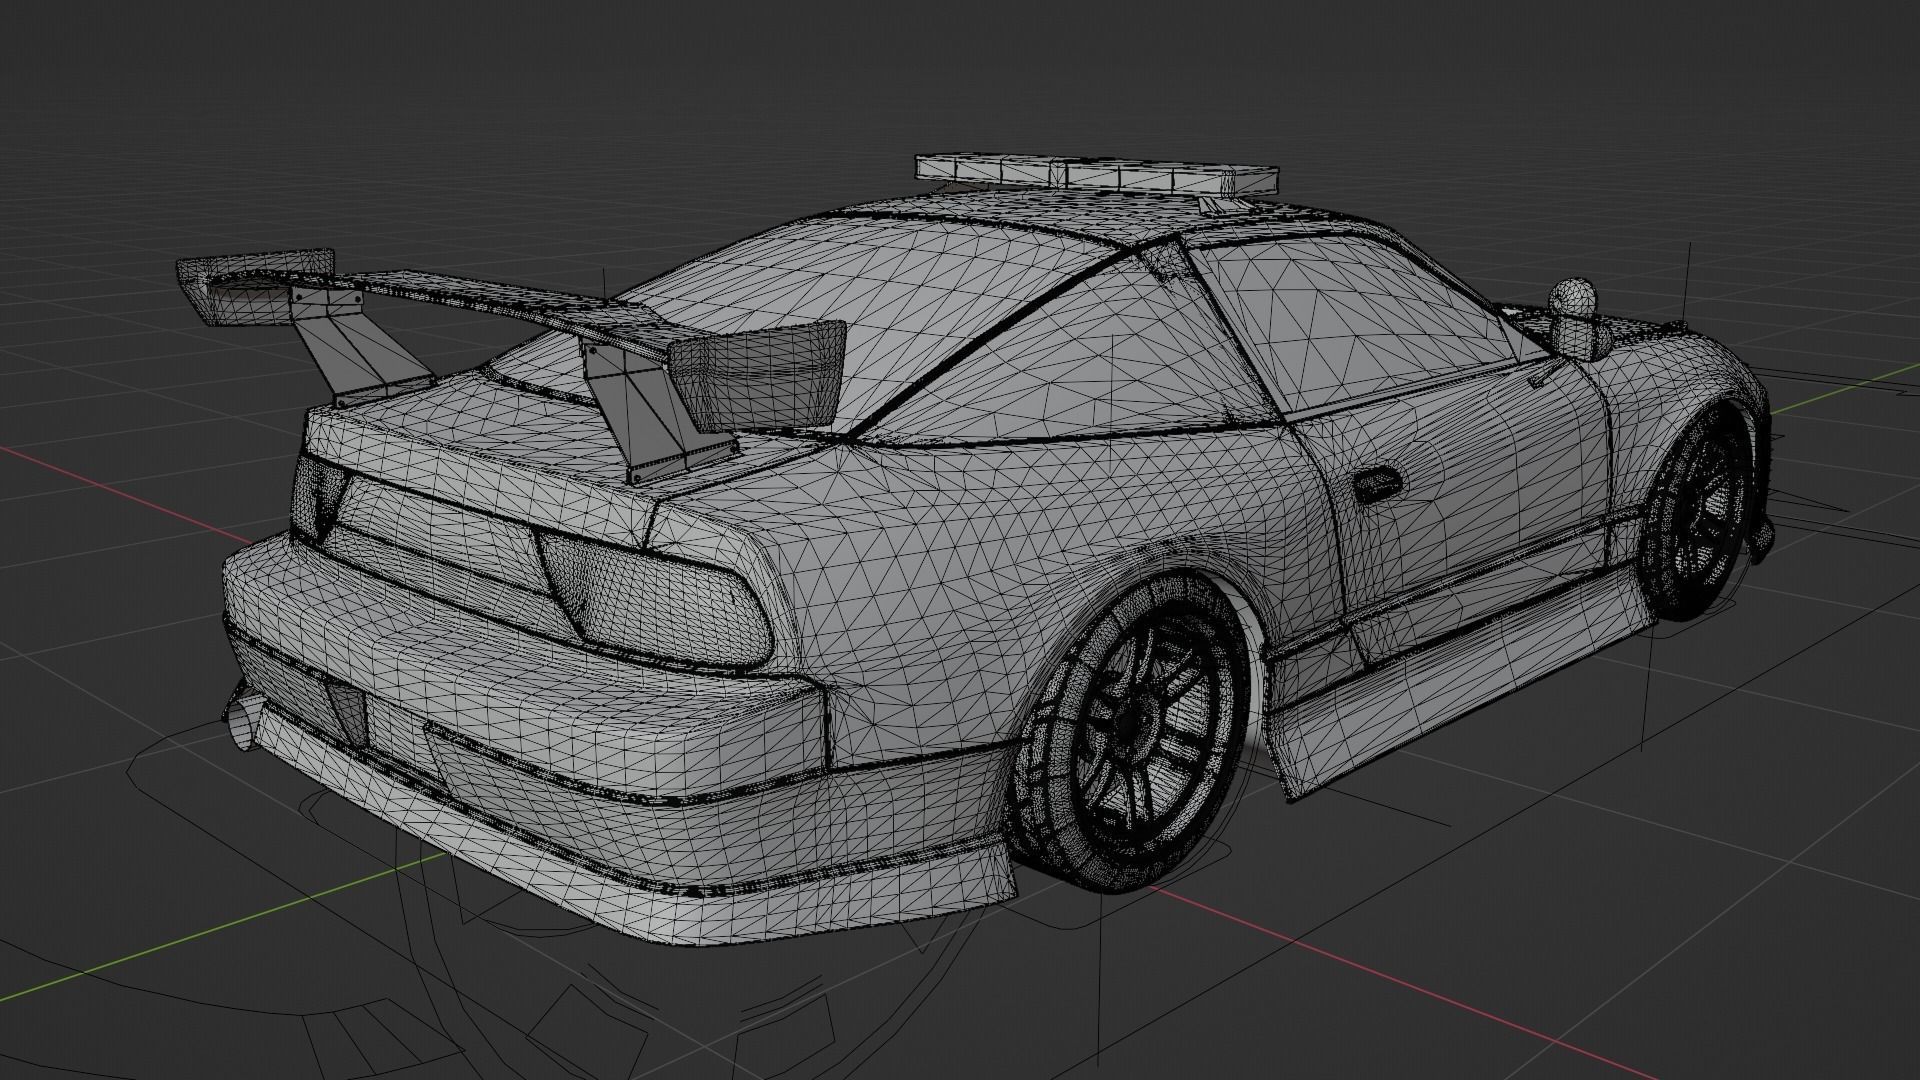This screenshot has width=1920, height=1080.
Task: Select the roof light bar mesh
Action: [1097, 175]
